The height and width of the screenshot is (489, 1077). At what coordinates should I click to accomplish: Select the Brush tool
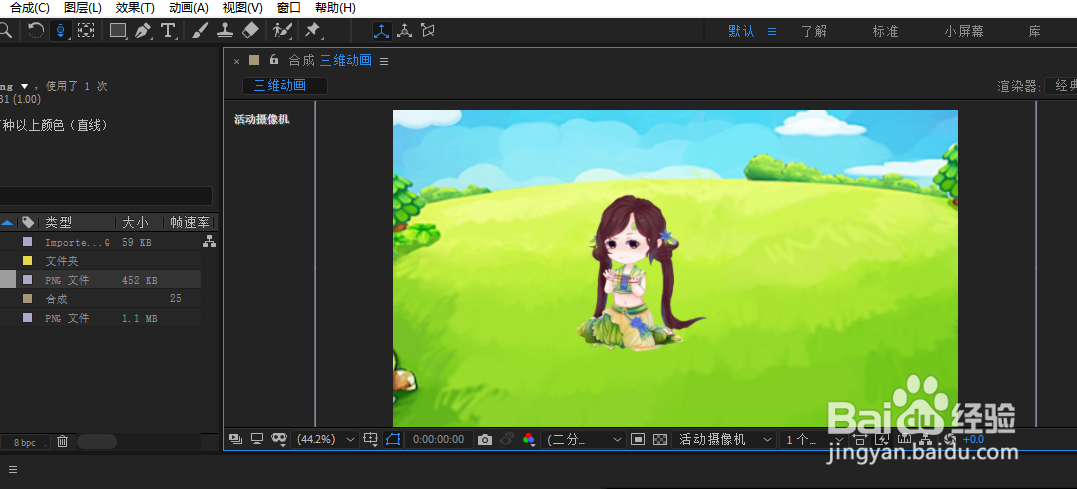(200, 31)
